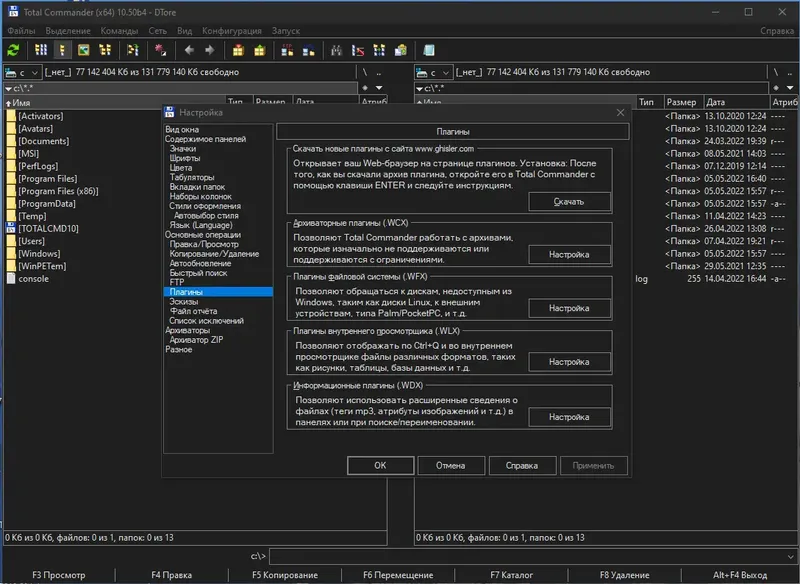Expand the command line history dropdown
Image resolution: width=800 pixels, height=584 pixels.
coord(790,555)
